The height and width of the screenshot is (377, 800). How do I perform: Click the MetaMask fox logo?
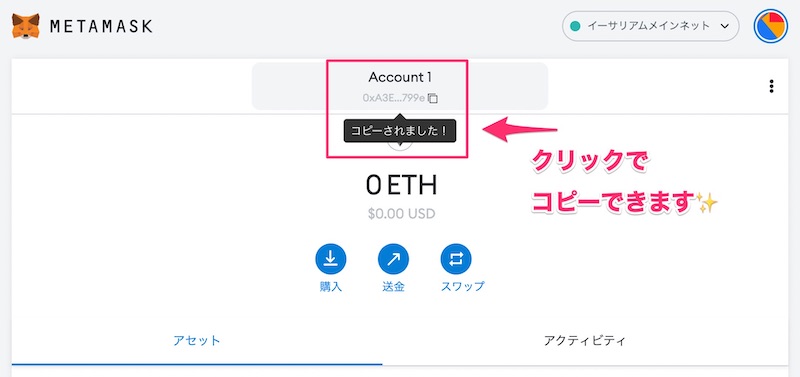point(26,26)
